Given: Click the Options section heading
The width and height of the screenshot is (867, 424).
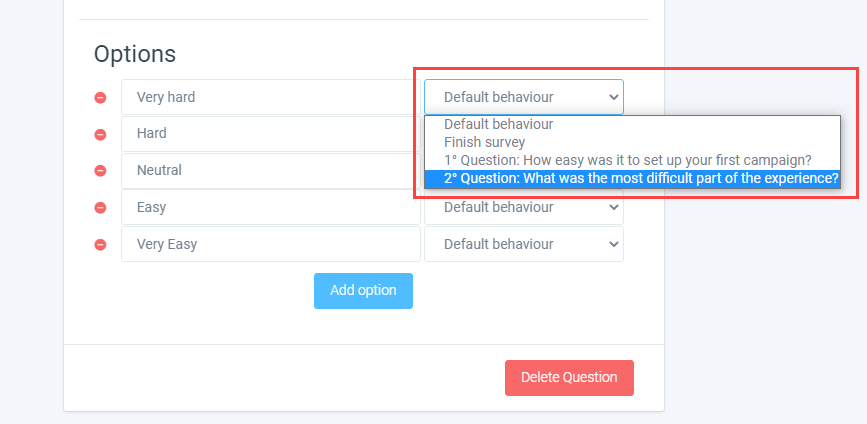Looking at the screenshot, I should pyautogui.click(x=135, y=54).
